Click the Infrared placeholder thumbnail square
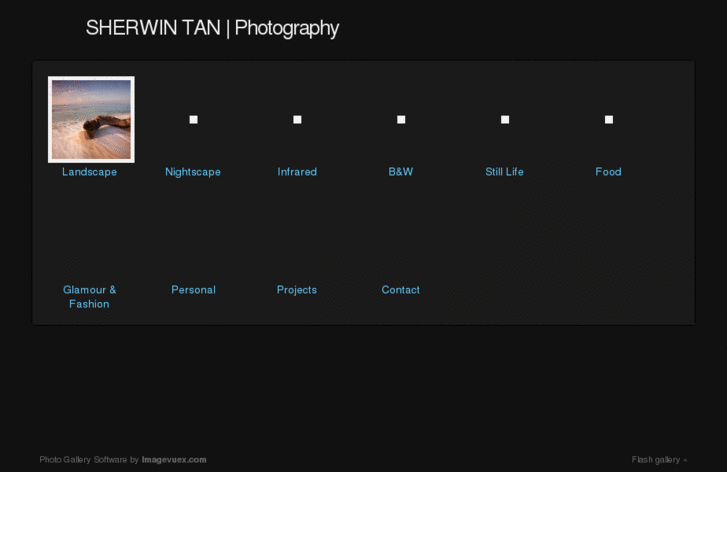The width and height of the screenshot is (727, 545). 297,120
